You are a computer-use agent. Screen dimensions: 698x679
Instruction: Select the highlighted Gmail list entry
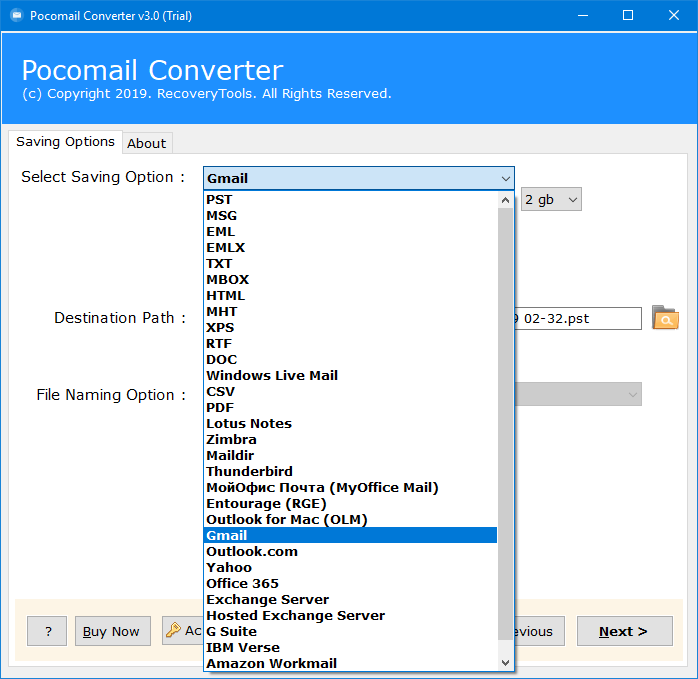350,536
